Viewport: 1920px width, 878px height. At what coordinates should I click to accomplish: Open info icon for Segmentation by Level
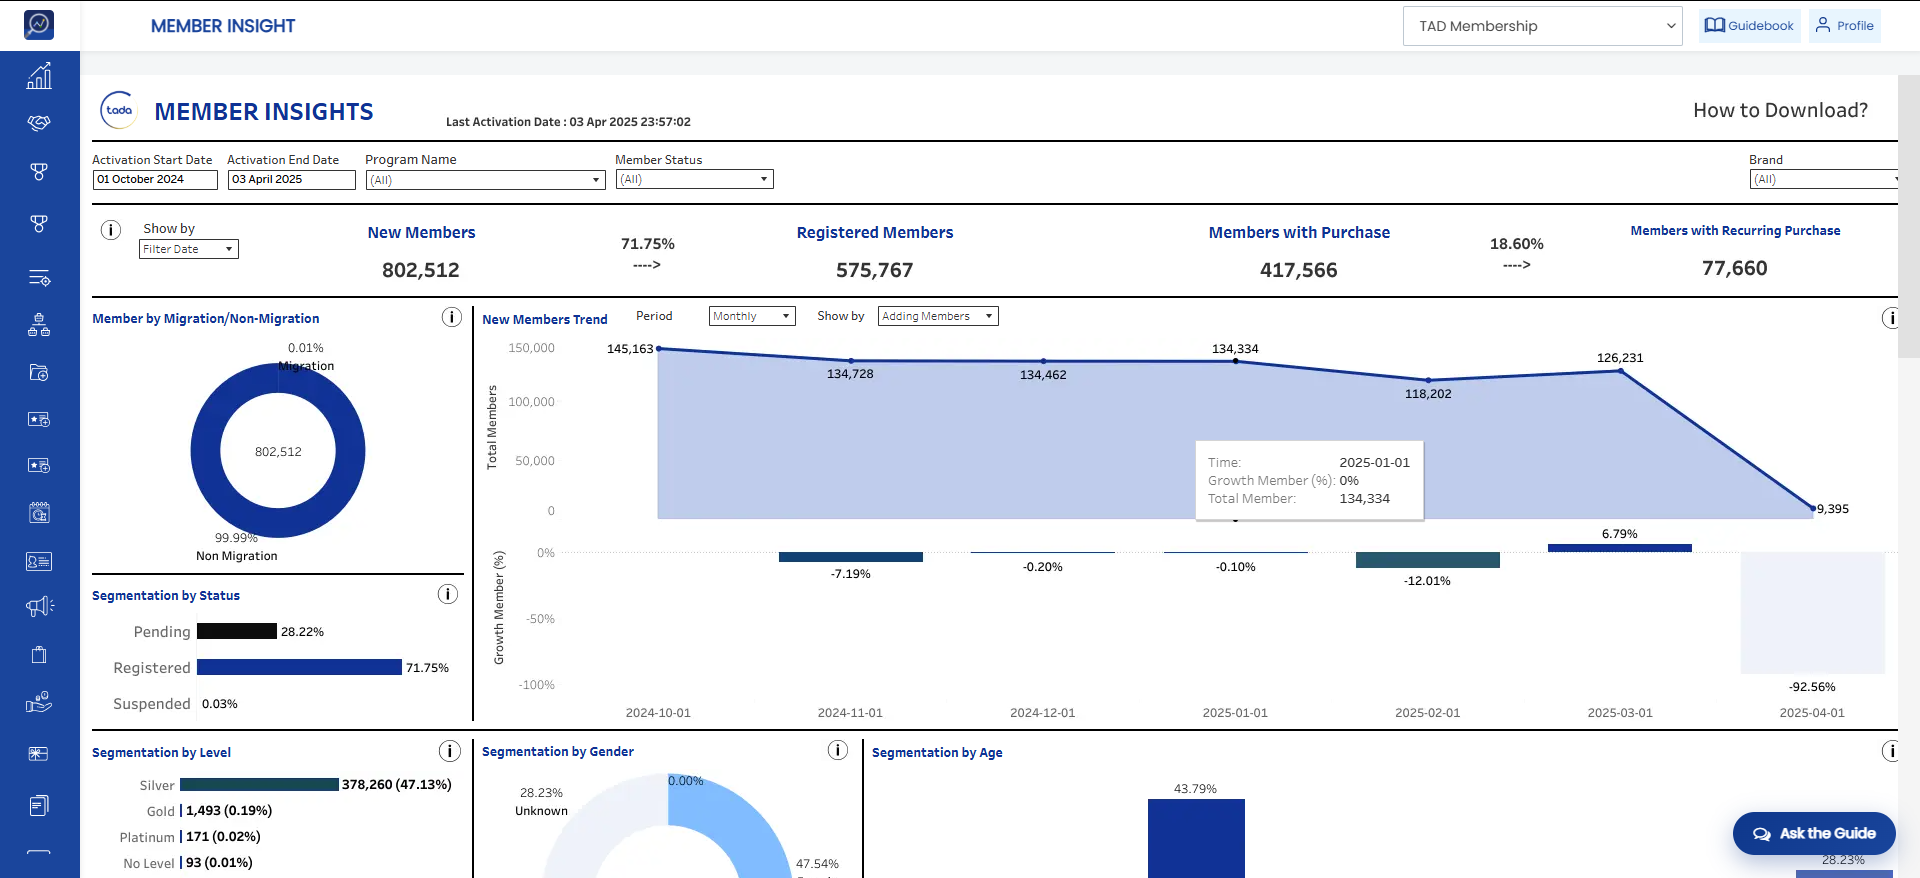coord(450,751)
